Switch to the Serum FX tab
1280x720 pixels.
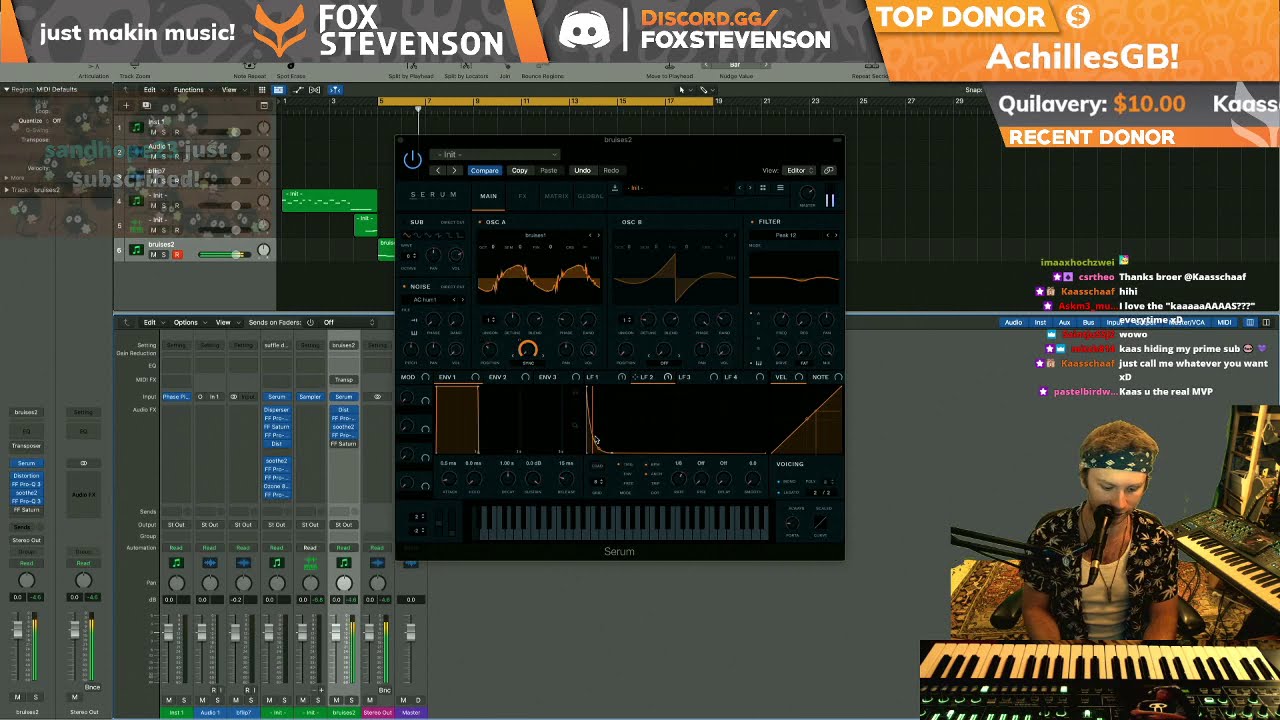point(522,196)
